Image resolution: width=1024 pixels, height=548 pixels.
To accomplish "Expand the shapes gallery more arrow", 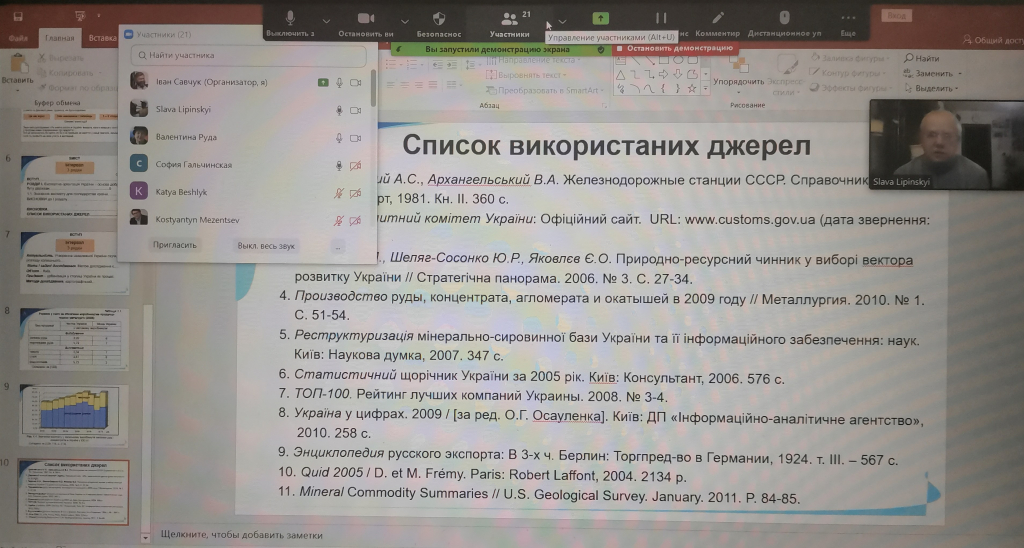I will pos(706,89).
